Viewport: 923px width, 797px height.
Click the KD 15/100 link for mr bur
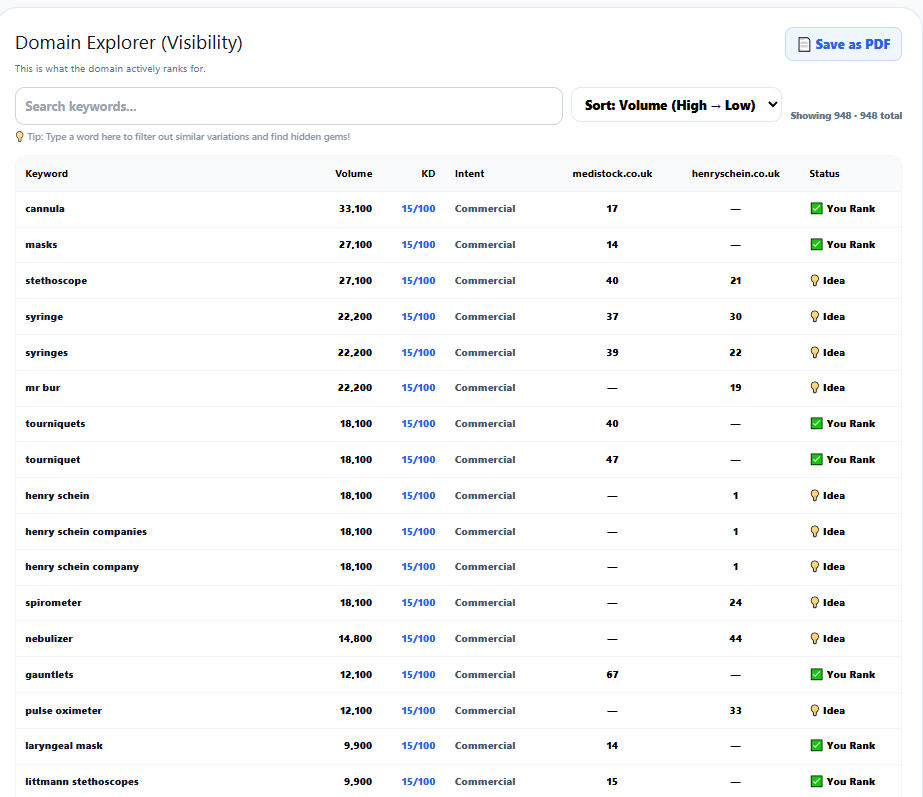[x=419, y=387]
